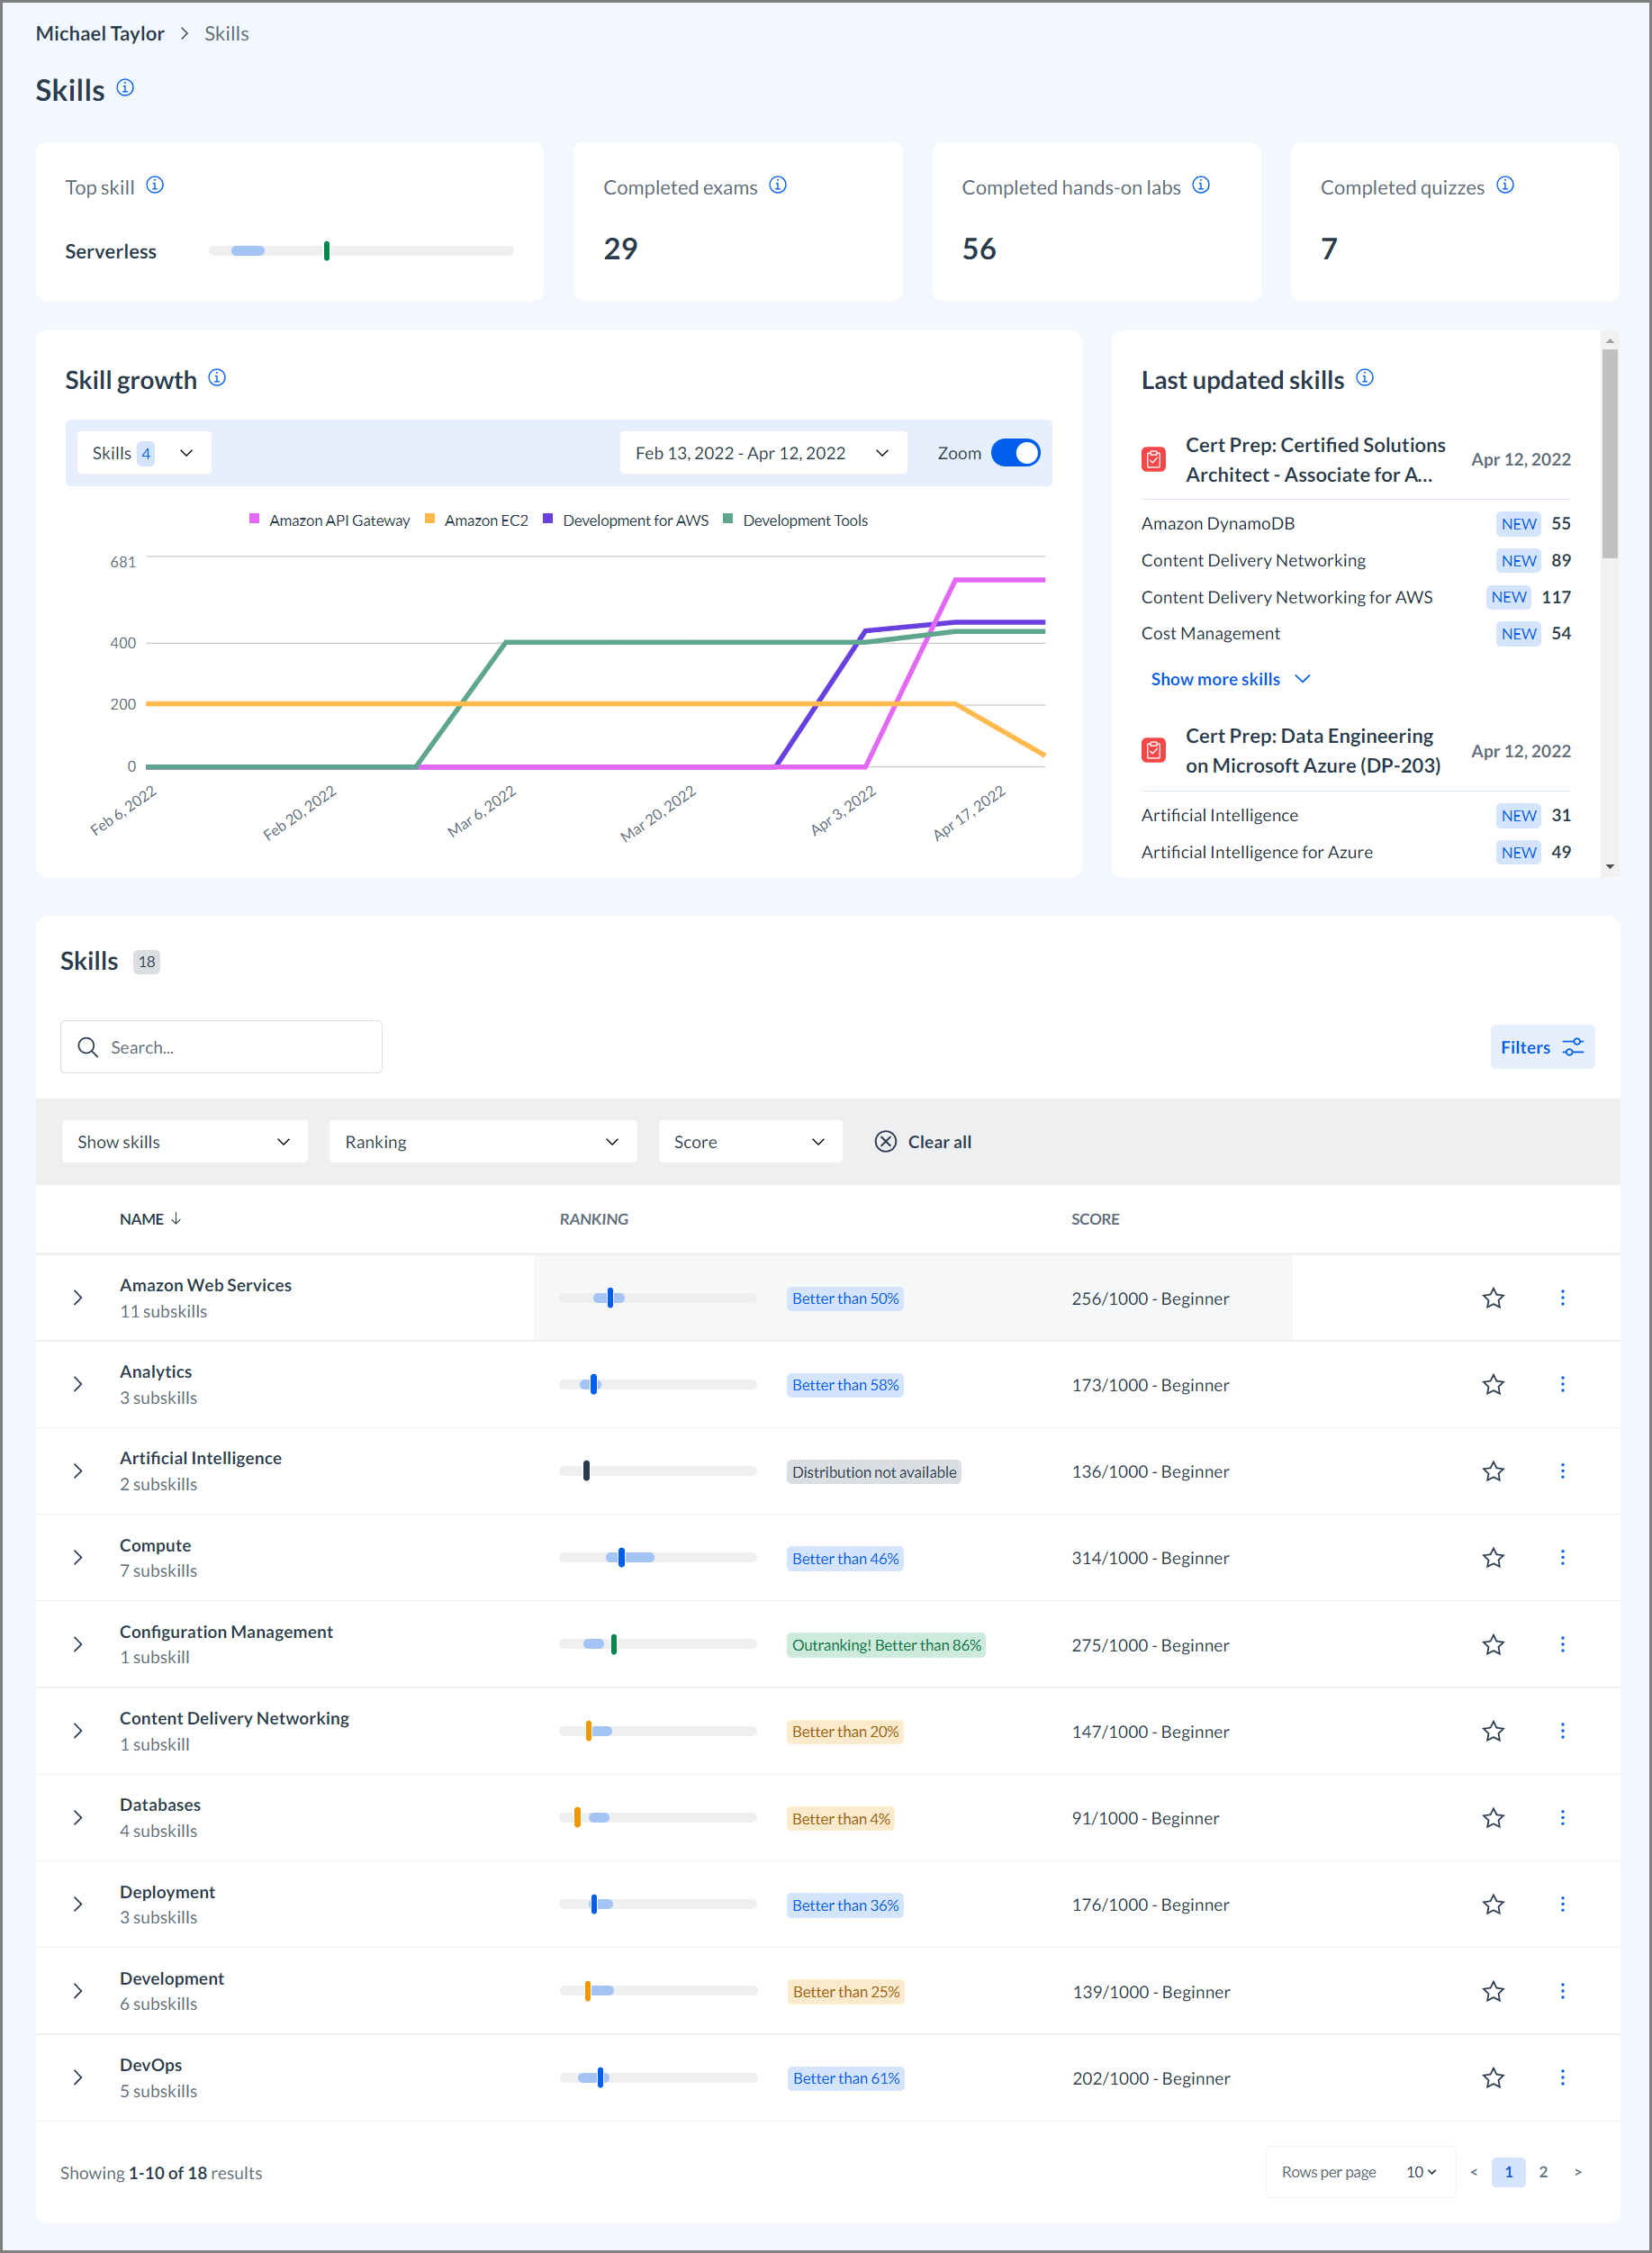Open the Filters panel
This screenshot has height=2253, width=1652.
click(1541, 1047)
